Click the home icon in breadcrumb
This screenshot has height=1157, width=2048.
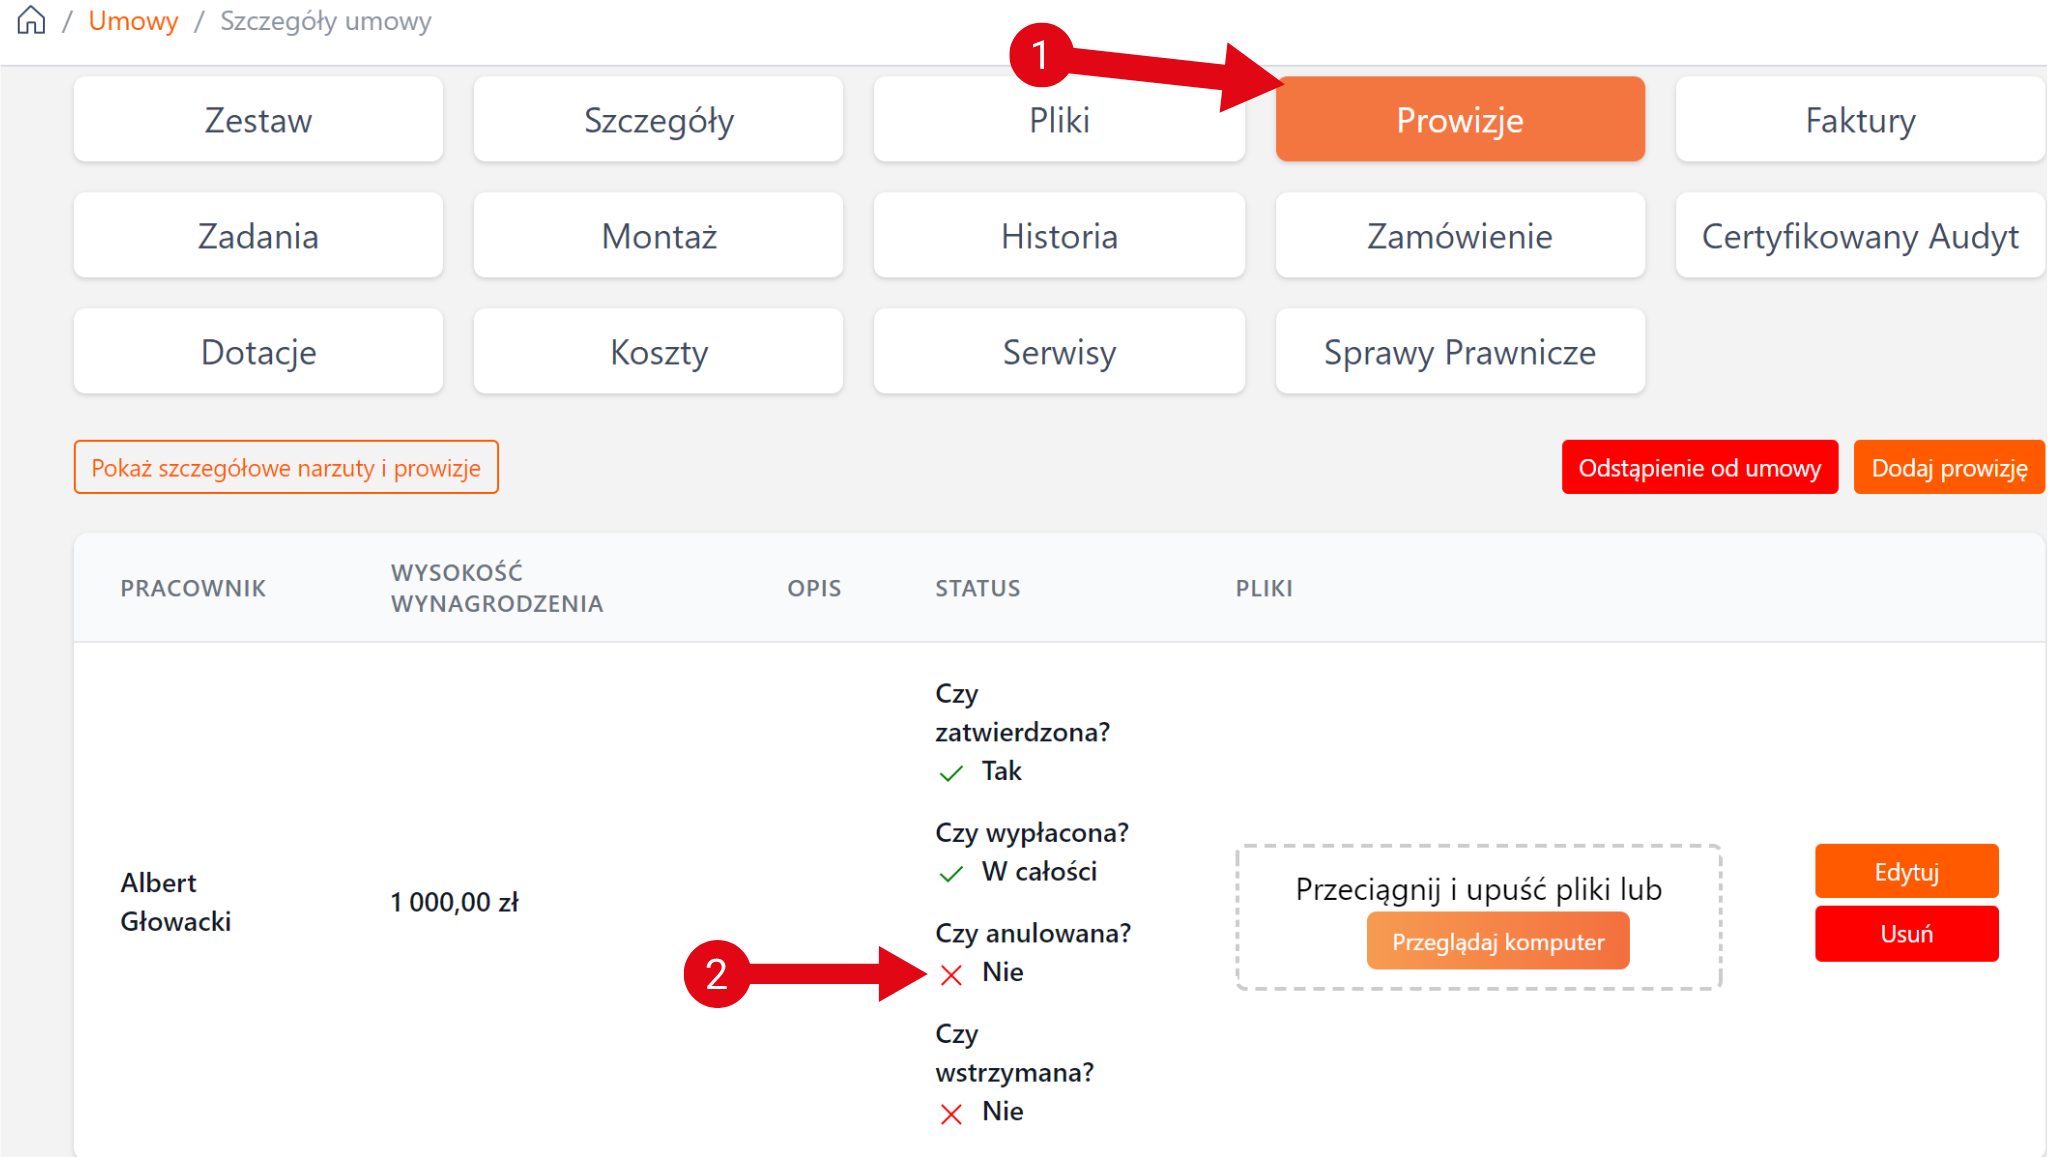pyautogui.click(x=32, y=20)
